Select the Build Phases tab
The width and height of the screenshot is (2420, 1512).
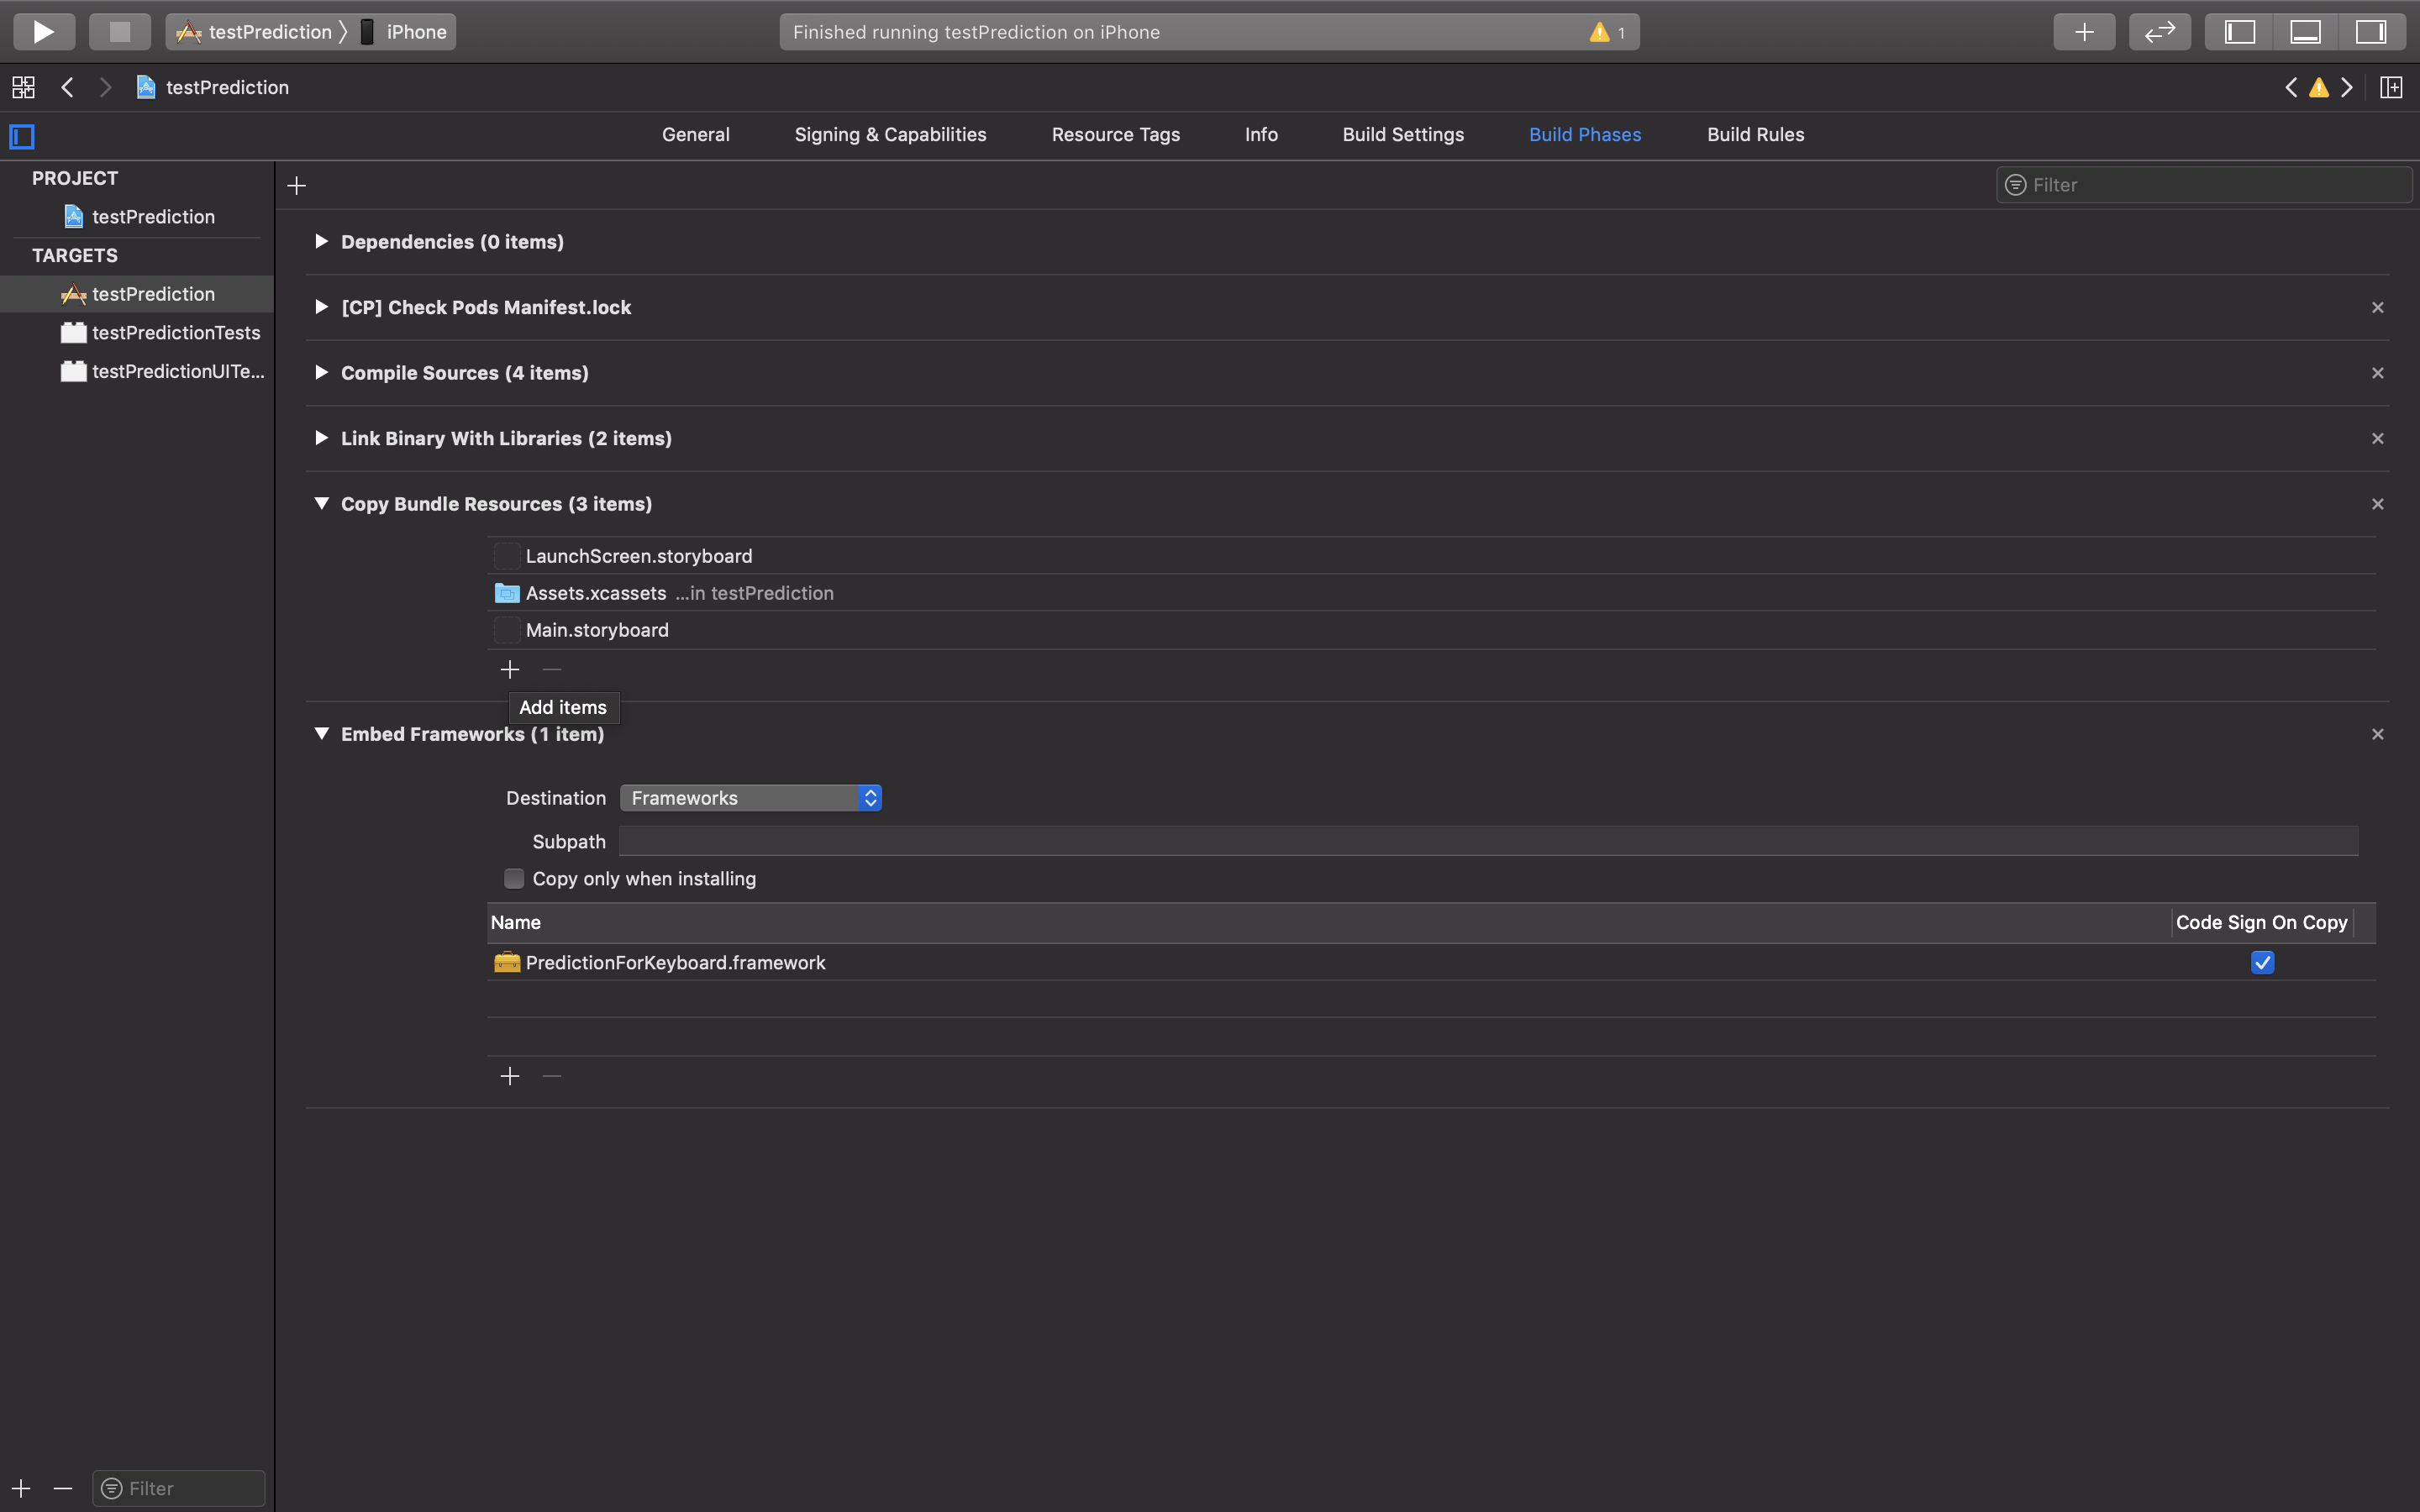tap(1585, 135)
